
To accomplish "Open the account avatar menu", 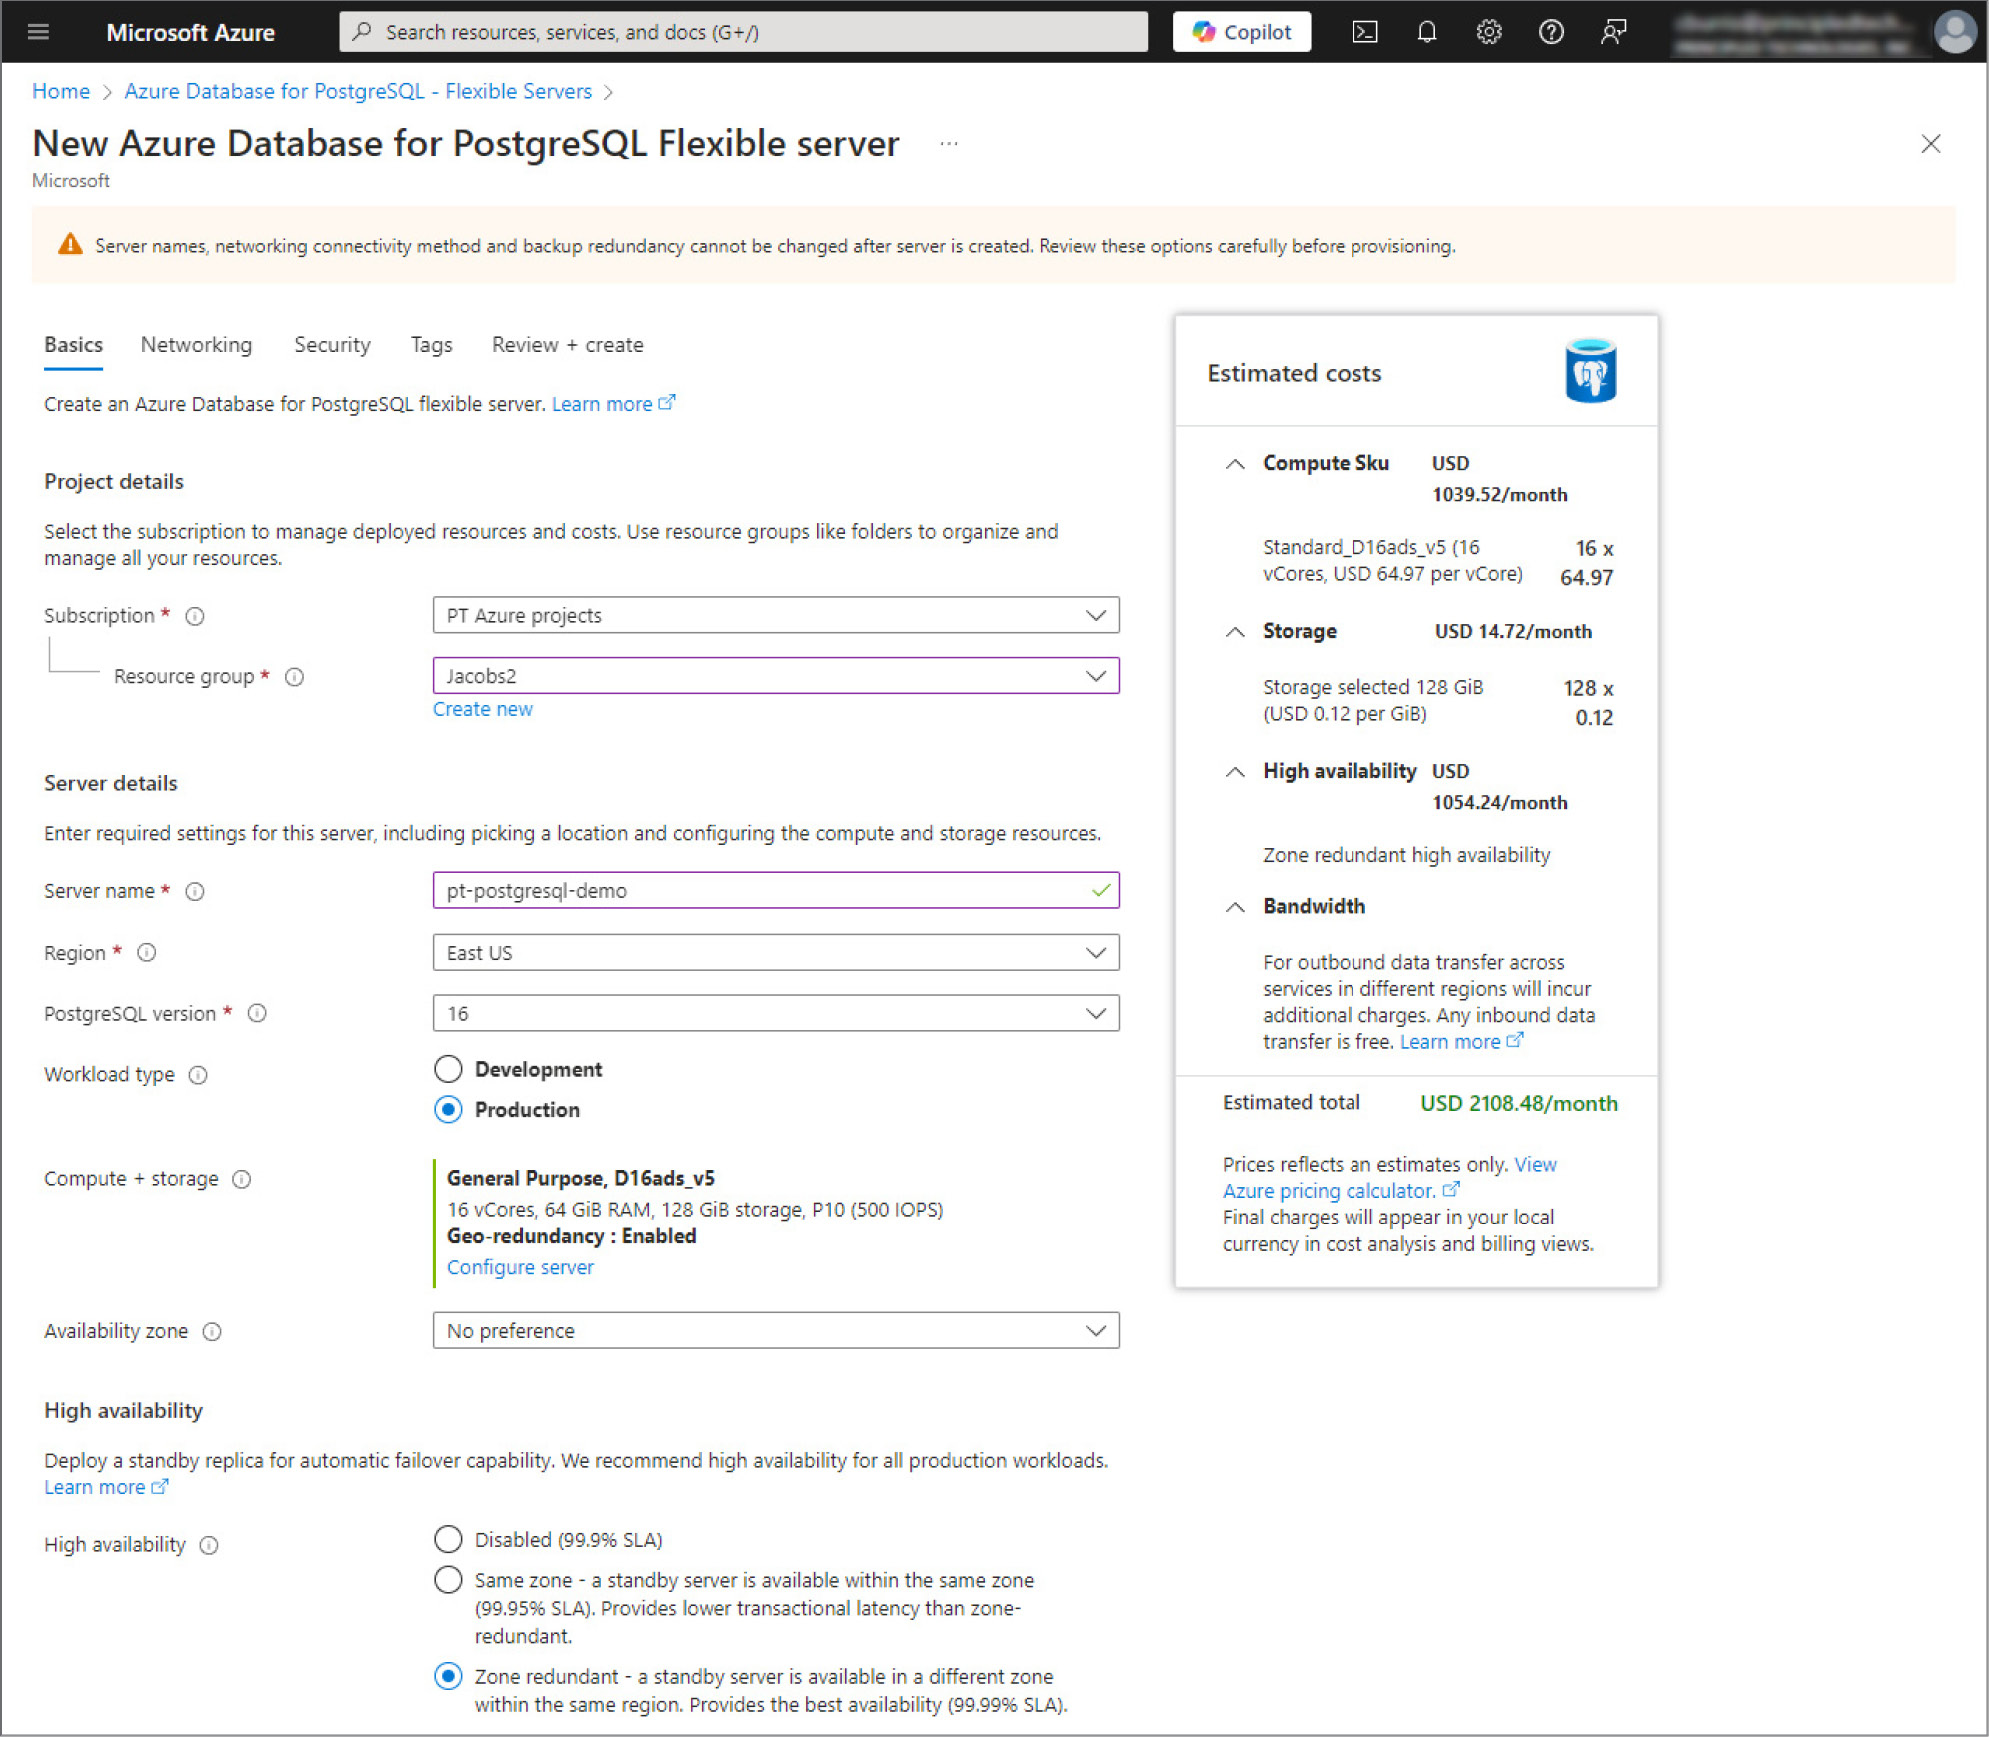I will pos(1954,32).
